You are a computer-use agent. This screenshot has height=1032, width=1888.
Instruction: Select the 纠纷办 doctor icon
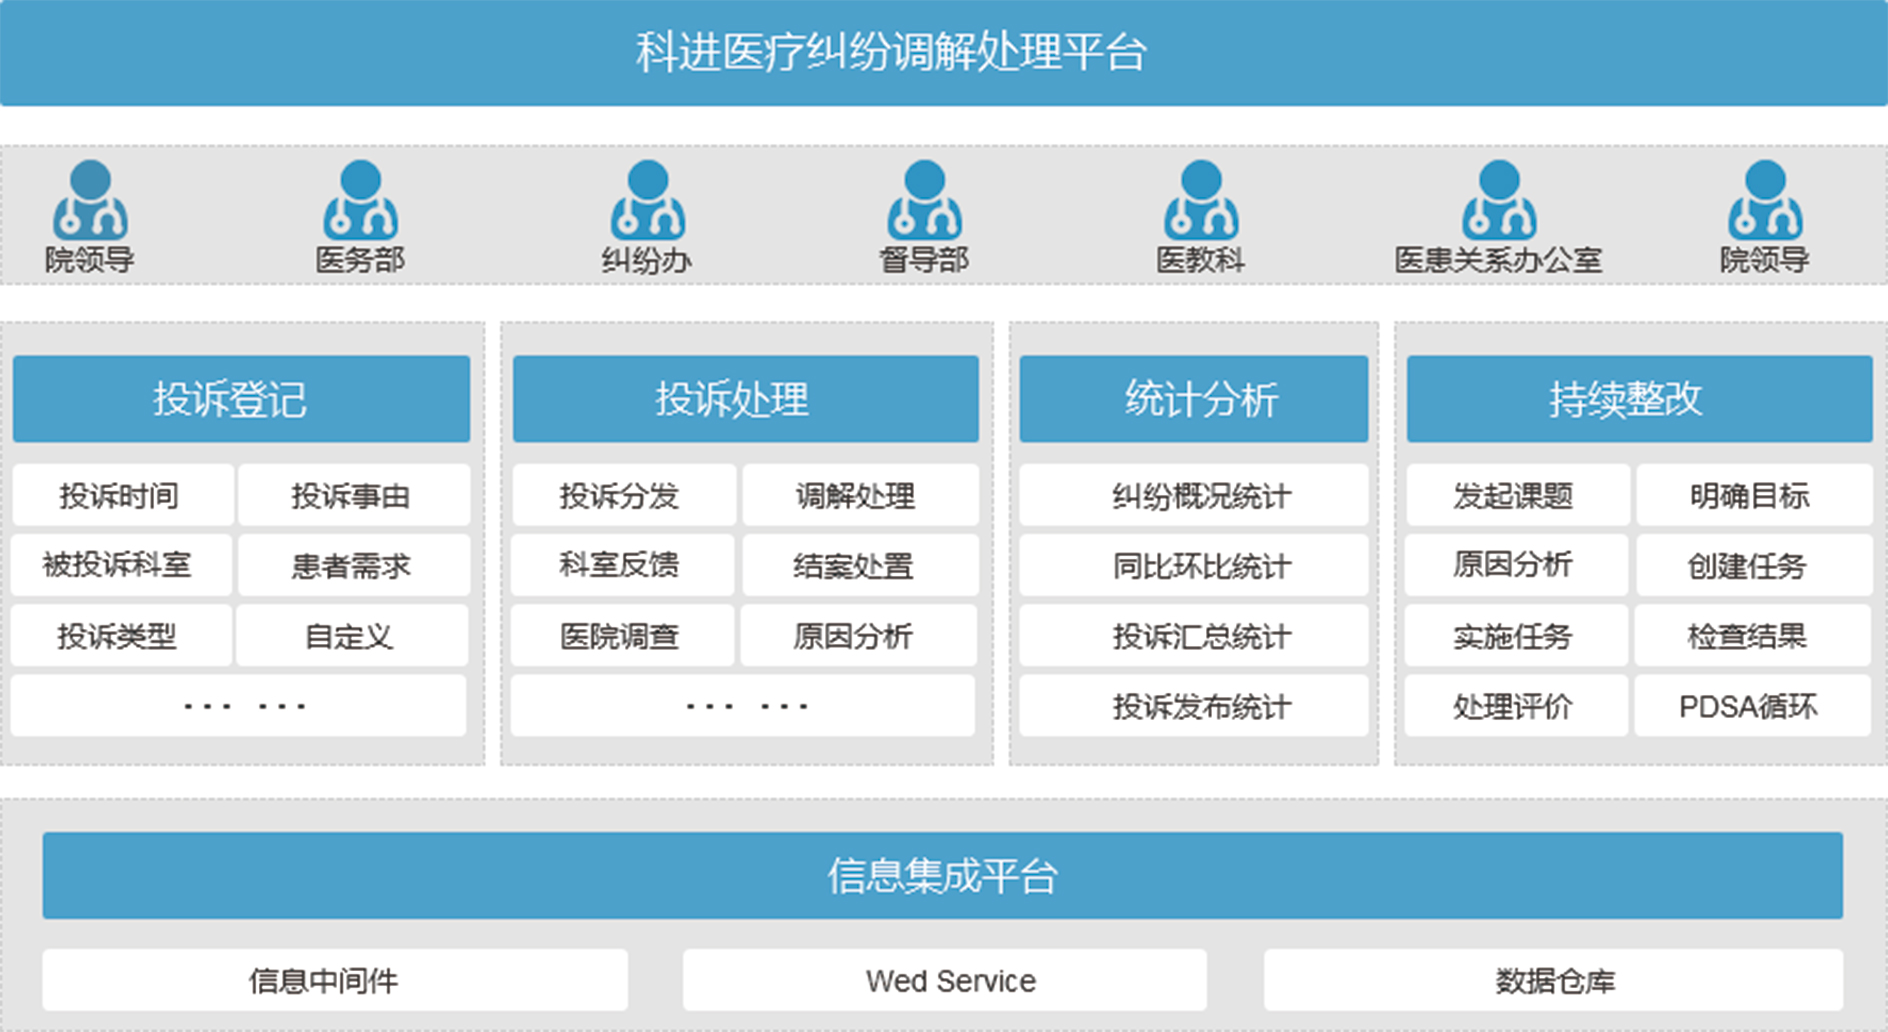pyautogui.click(x=647, y=202)
